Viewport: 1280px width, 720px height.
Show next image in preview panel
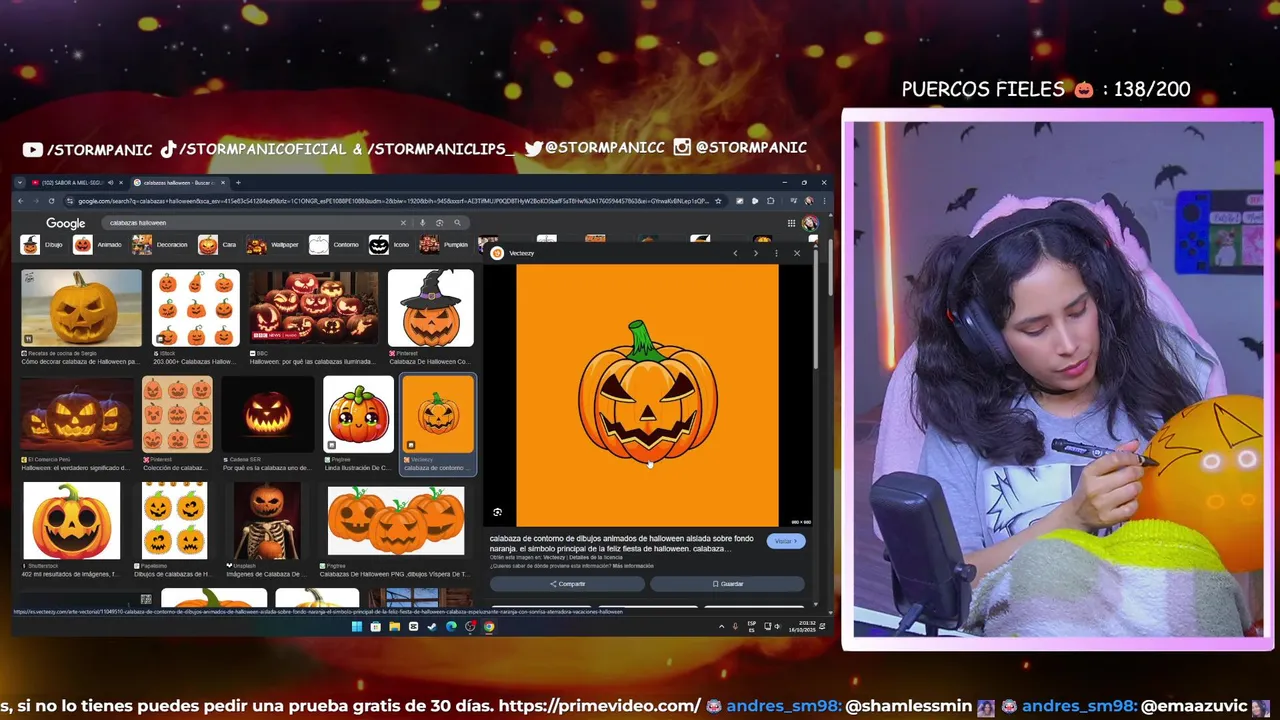(755, 253)
